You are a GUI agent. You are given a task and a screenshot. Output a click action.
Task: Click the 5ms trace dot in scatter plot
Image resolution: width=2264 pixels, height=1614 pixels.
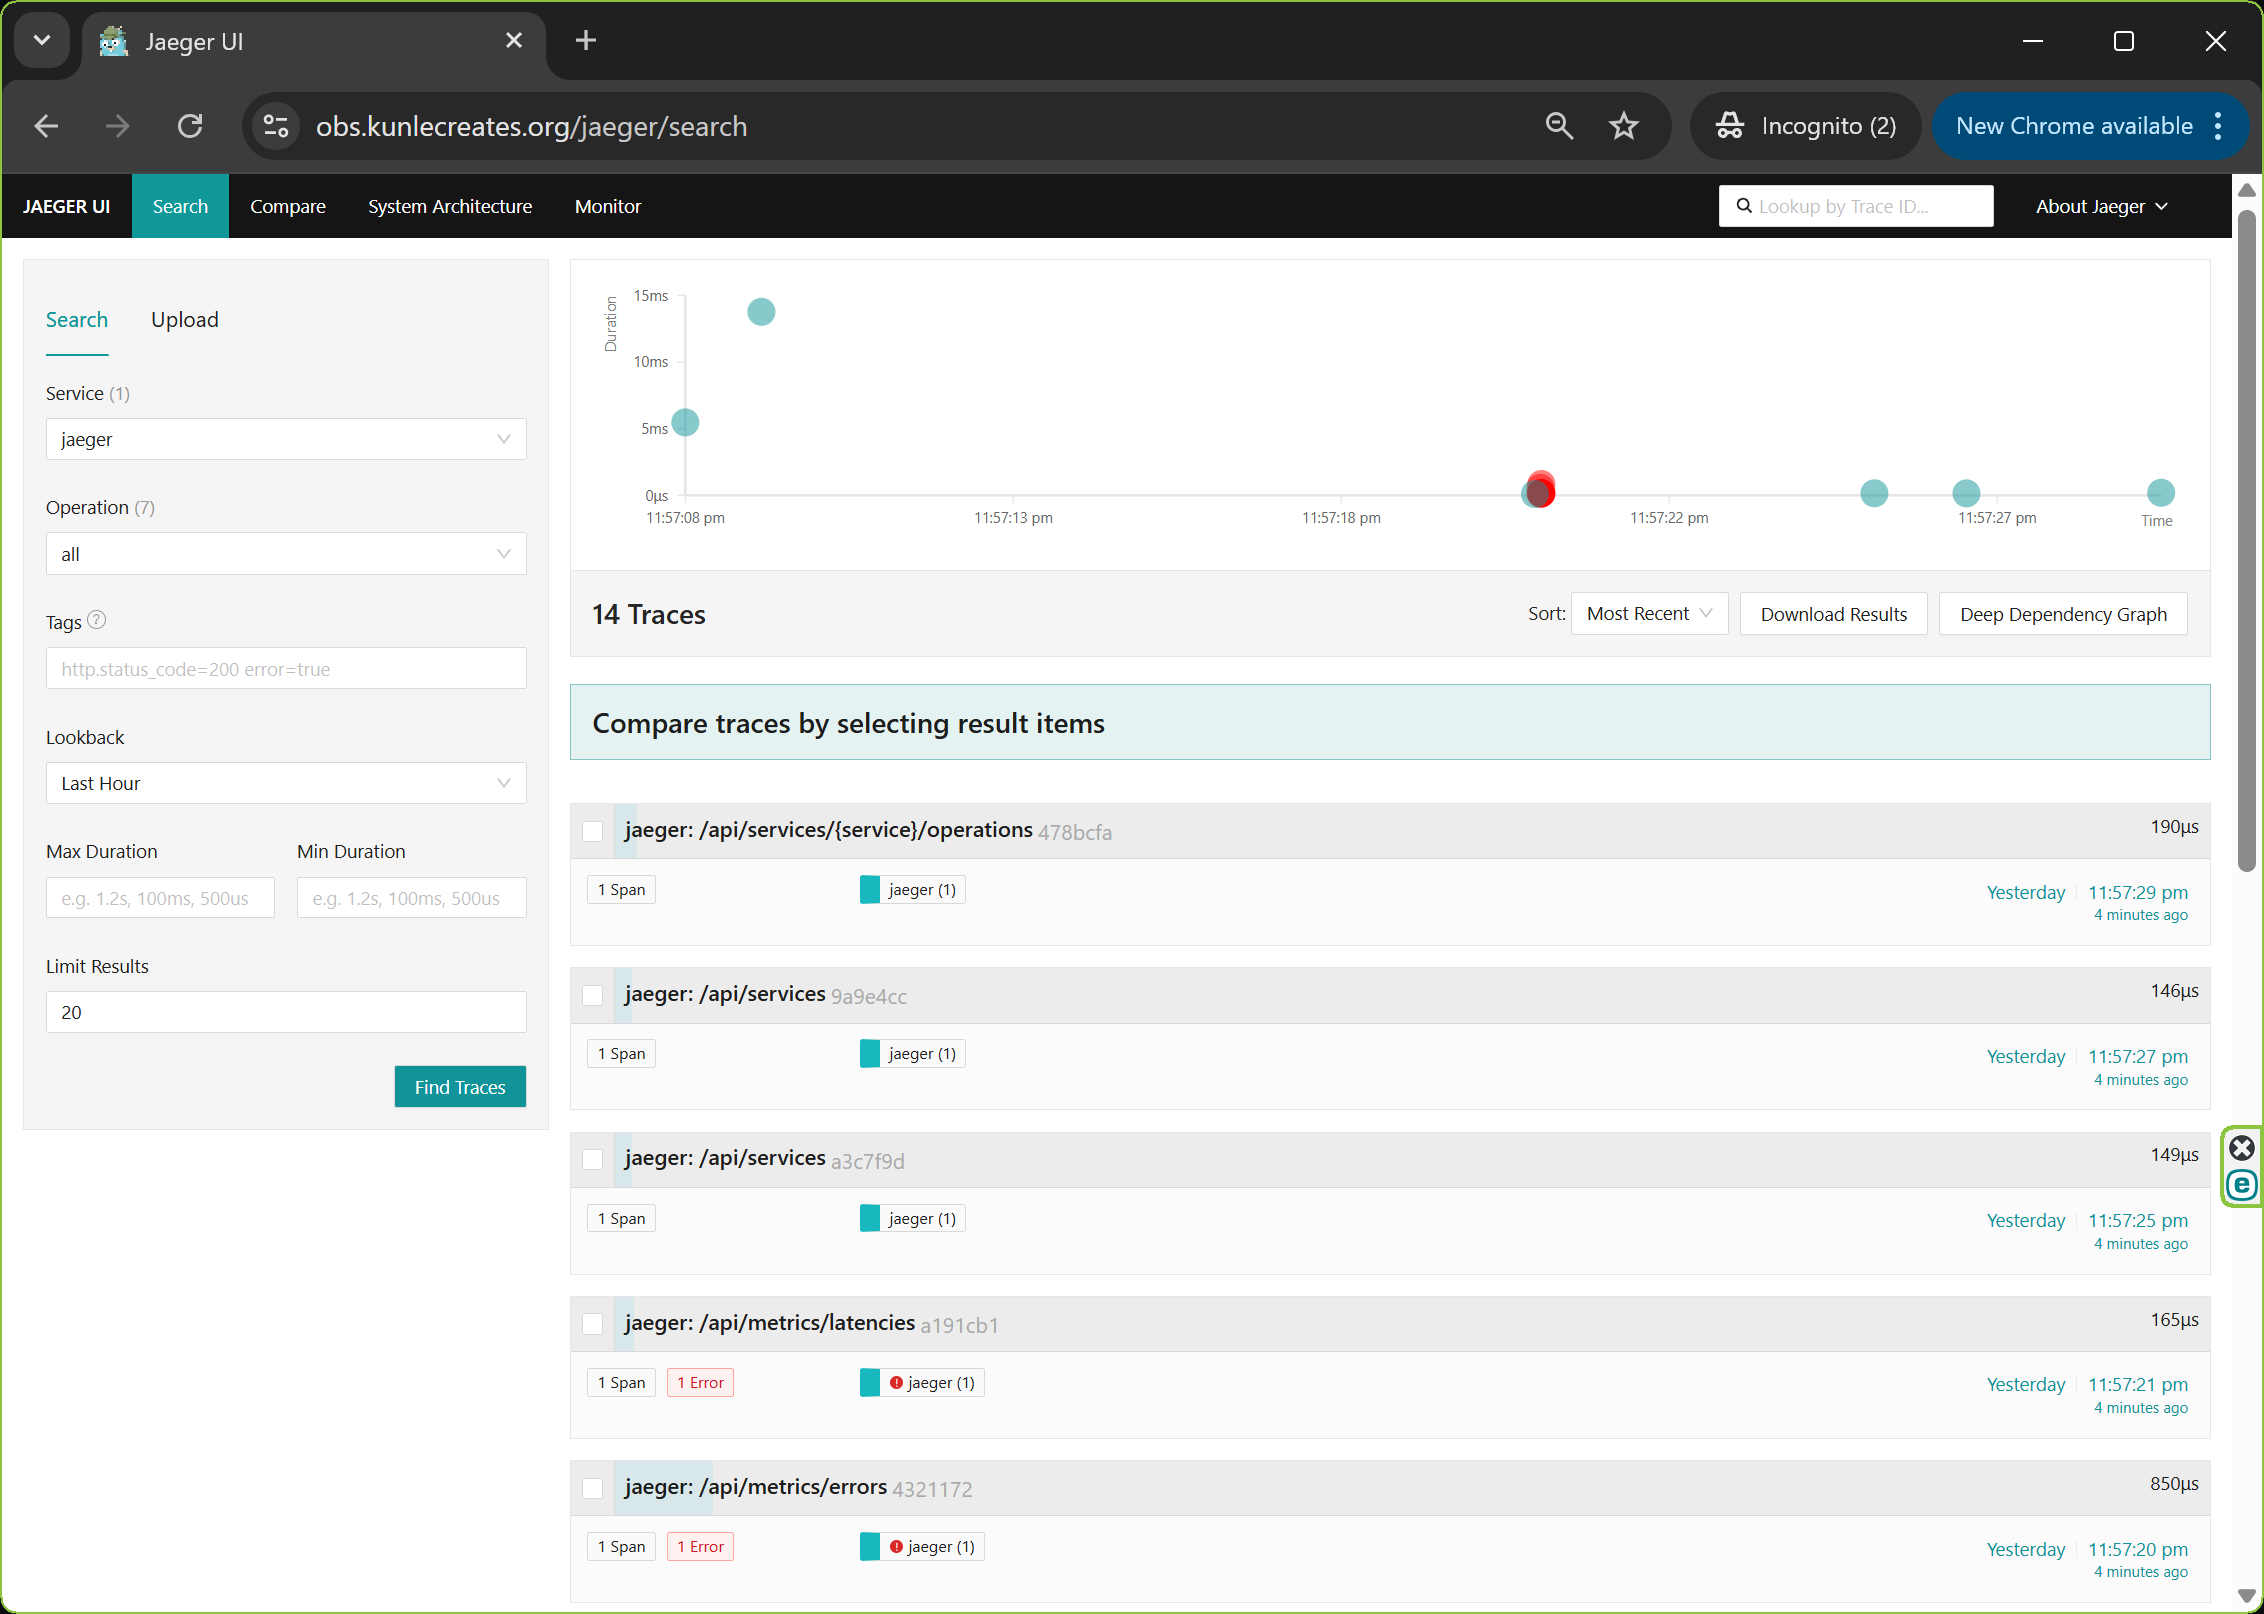click(685, 423)
